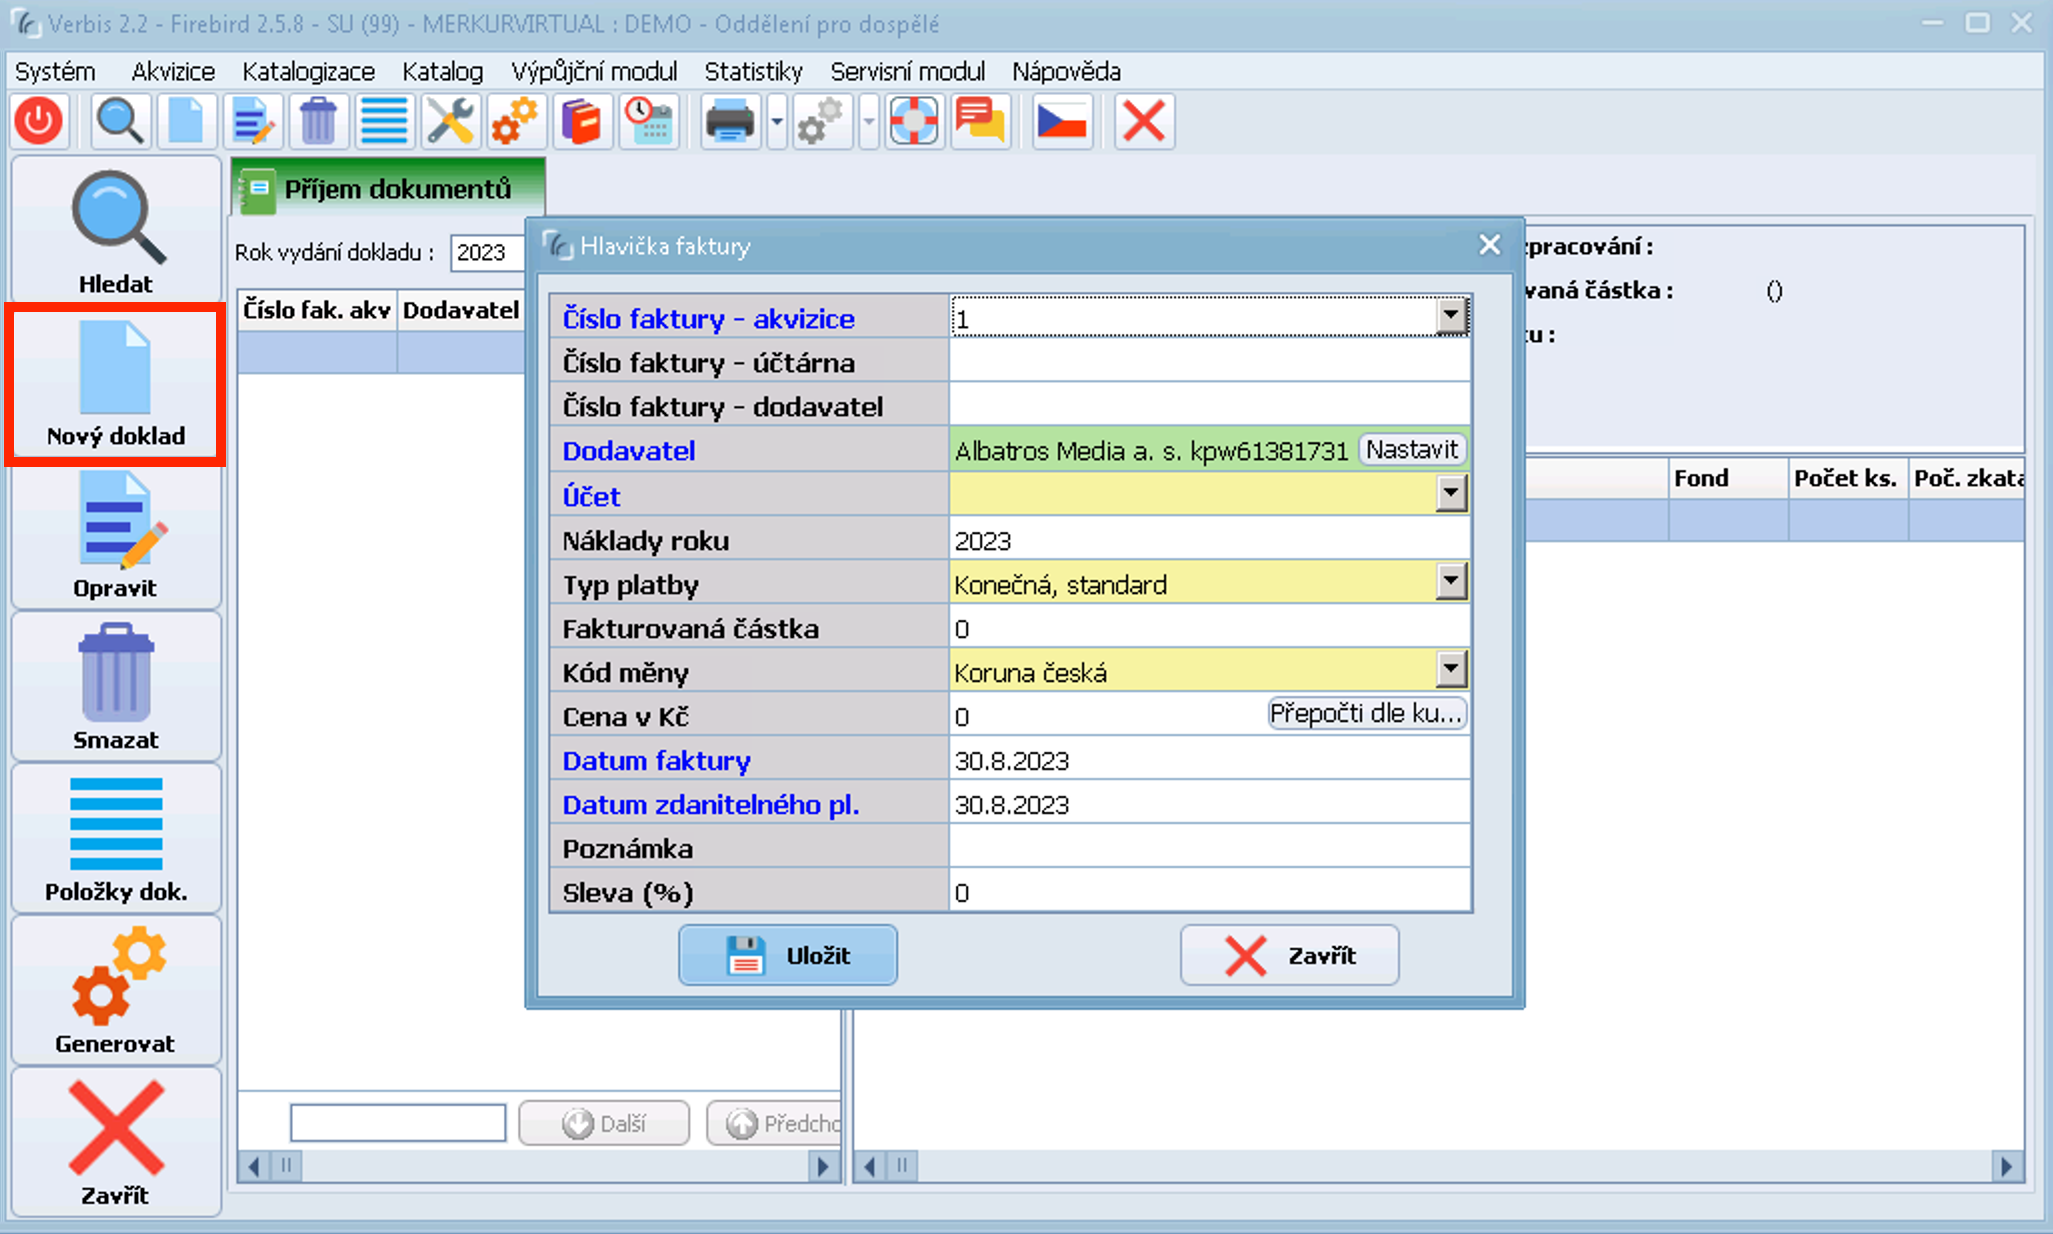Expand the Účet dropdown arrow
Viewport: 2053px width, 1234px height.
(x=1451, y=493)
